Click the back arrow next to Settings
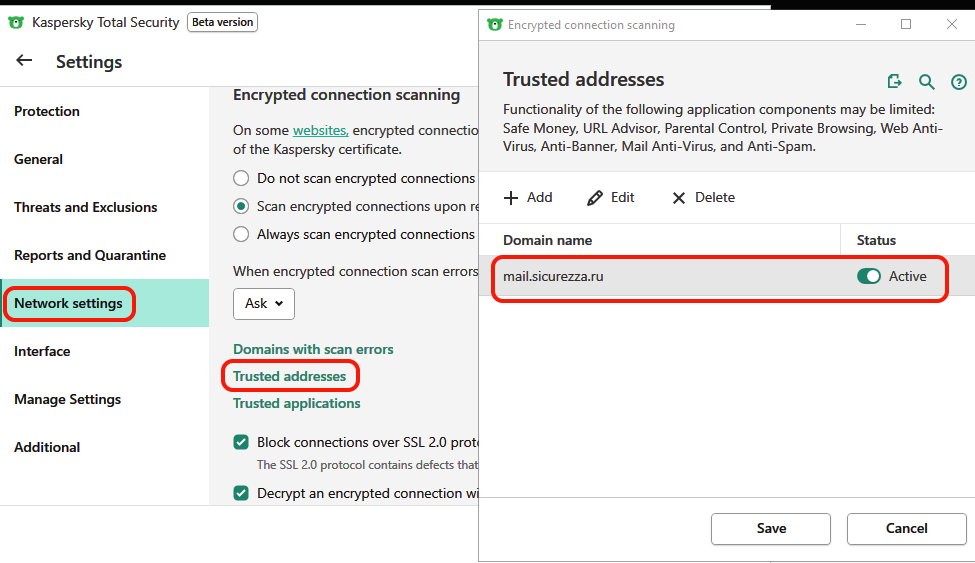This screenshot has height=563, width=975. tap(24, 61)
